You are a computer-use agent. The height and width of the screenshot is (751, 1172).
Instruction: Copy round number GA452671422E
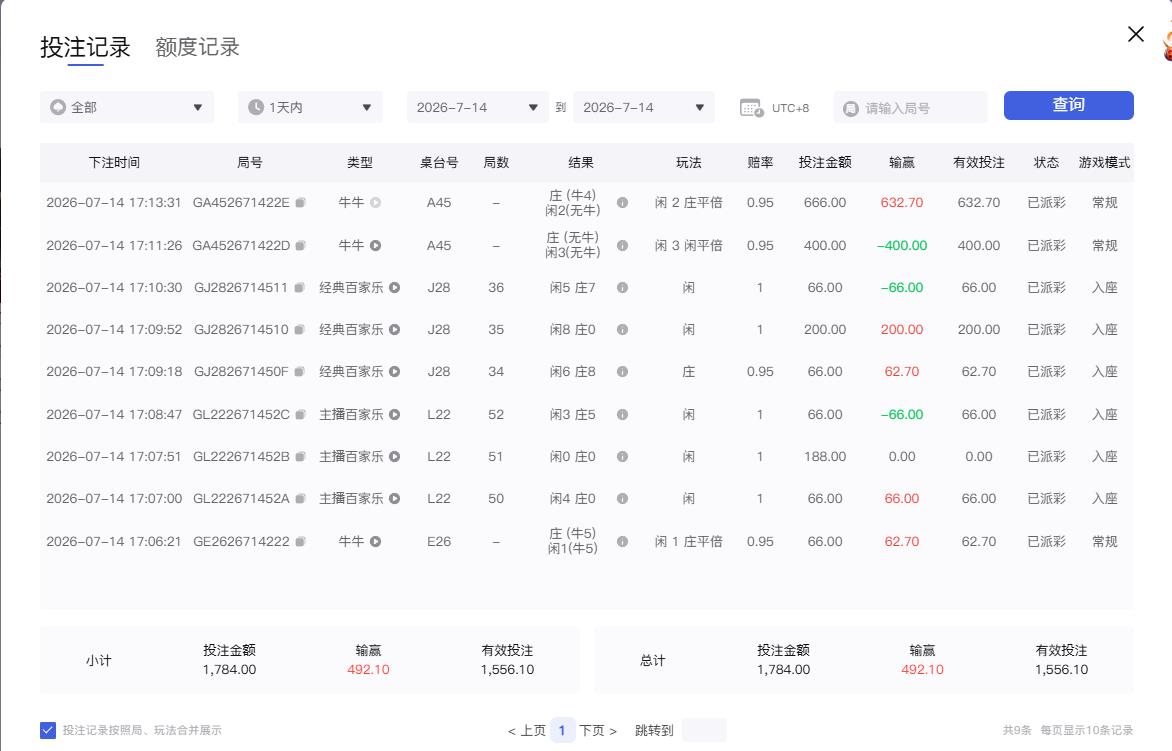point(300,203)
